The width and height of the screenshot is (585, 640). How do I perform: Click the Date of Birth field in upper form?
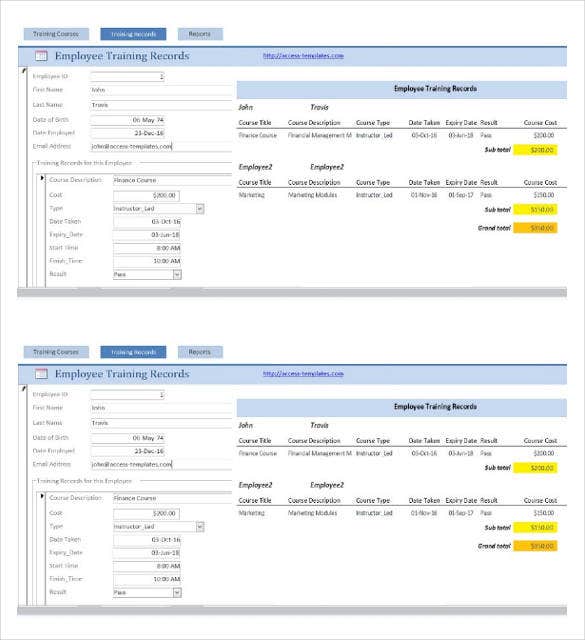[127, 120]
